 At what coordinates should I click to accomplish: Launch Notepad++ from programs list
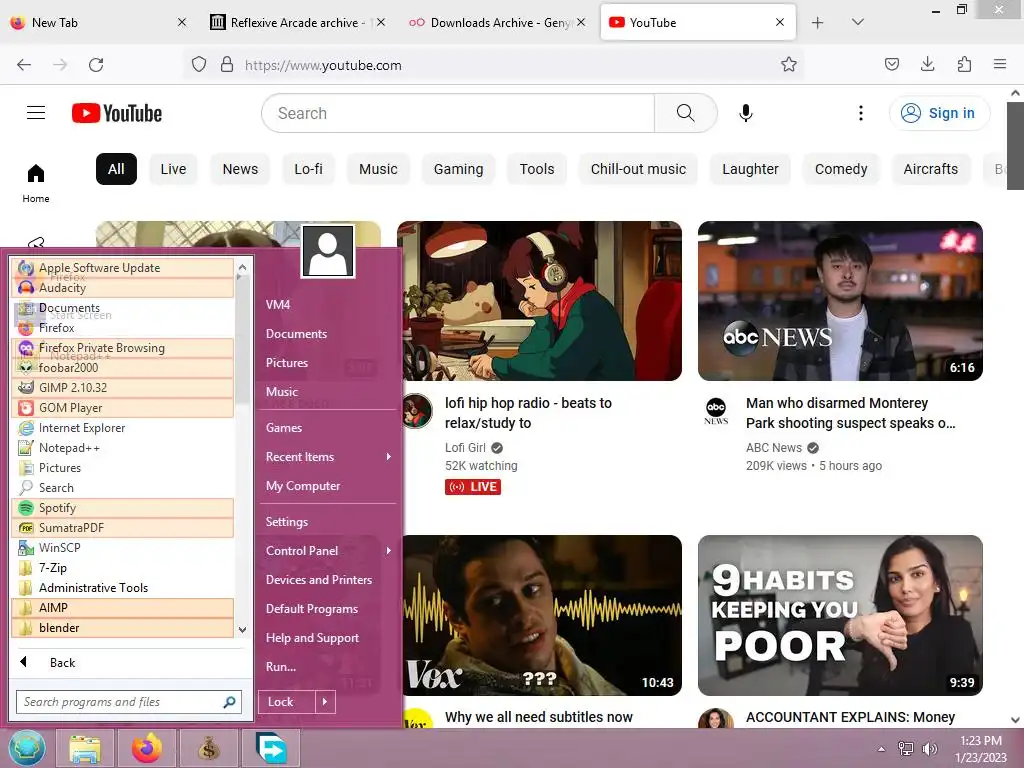point(123,448)
